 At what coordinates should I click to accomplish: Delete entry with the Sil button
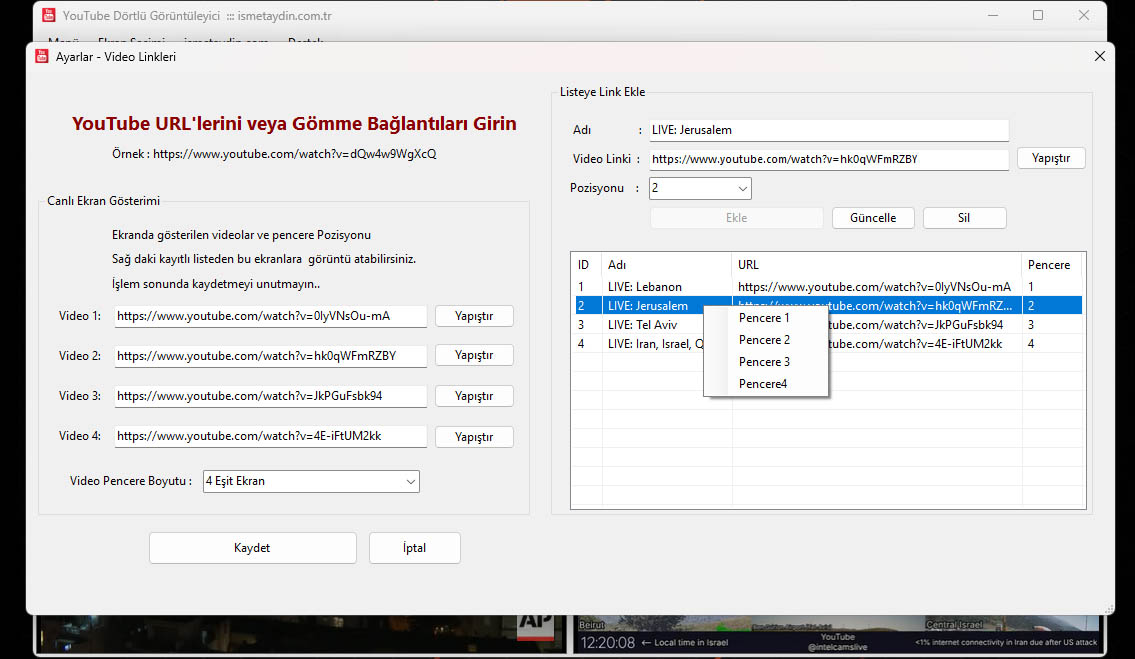pyautogui.click(x=964, y=218)
